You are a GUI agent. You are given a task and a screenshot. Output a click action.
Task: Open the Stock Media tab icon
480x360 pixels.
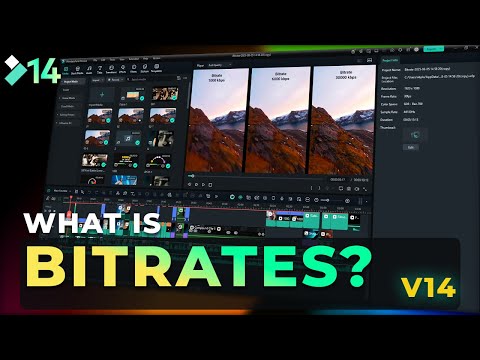pyautogui.click(x=77, y=70)
